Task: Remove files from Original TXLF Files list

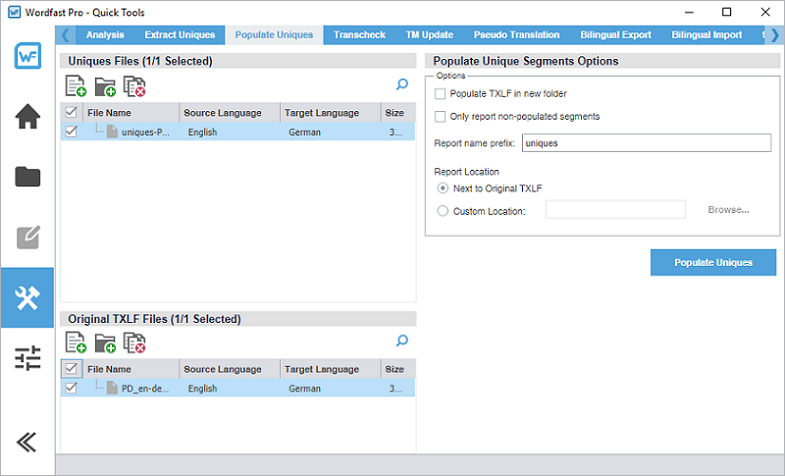Action: coord(134,343)
